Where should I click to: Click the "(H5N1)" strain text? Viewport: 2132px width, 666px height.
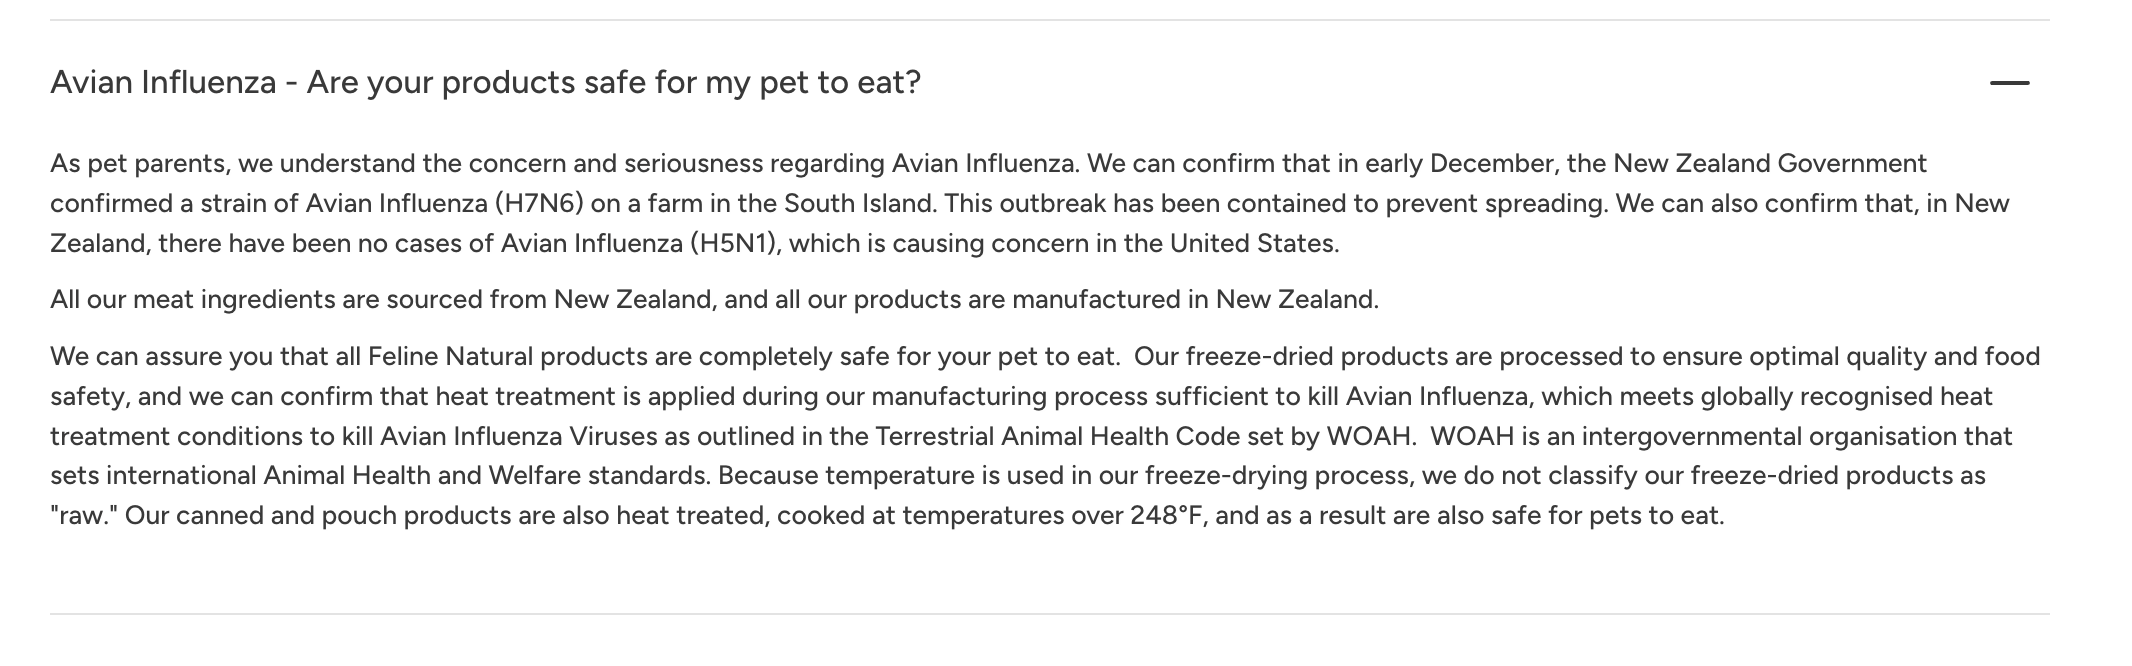[x=734, y=243]
